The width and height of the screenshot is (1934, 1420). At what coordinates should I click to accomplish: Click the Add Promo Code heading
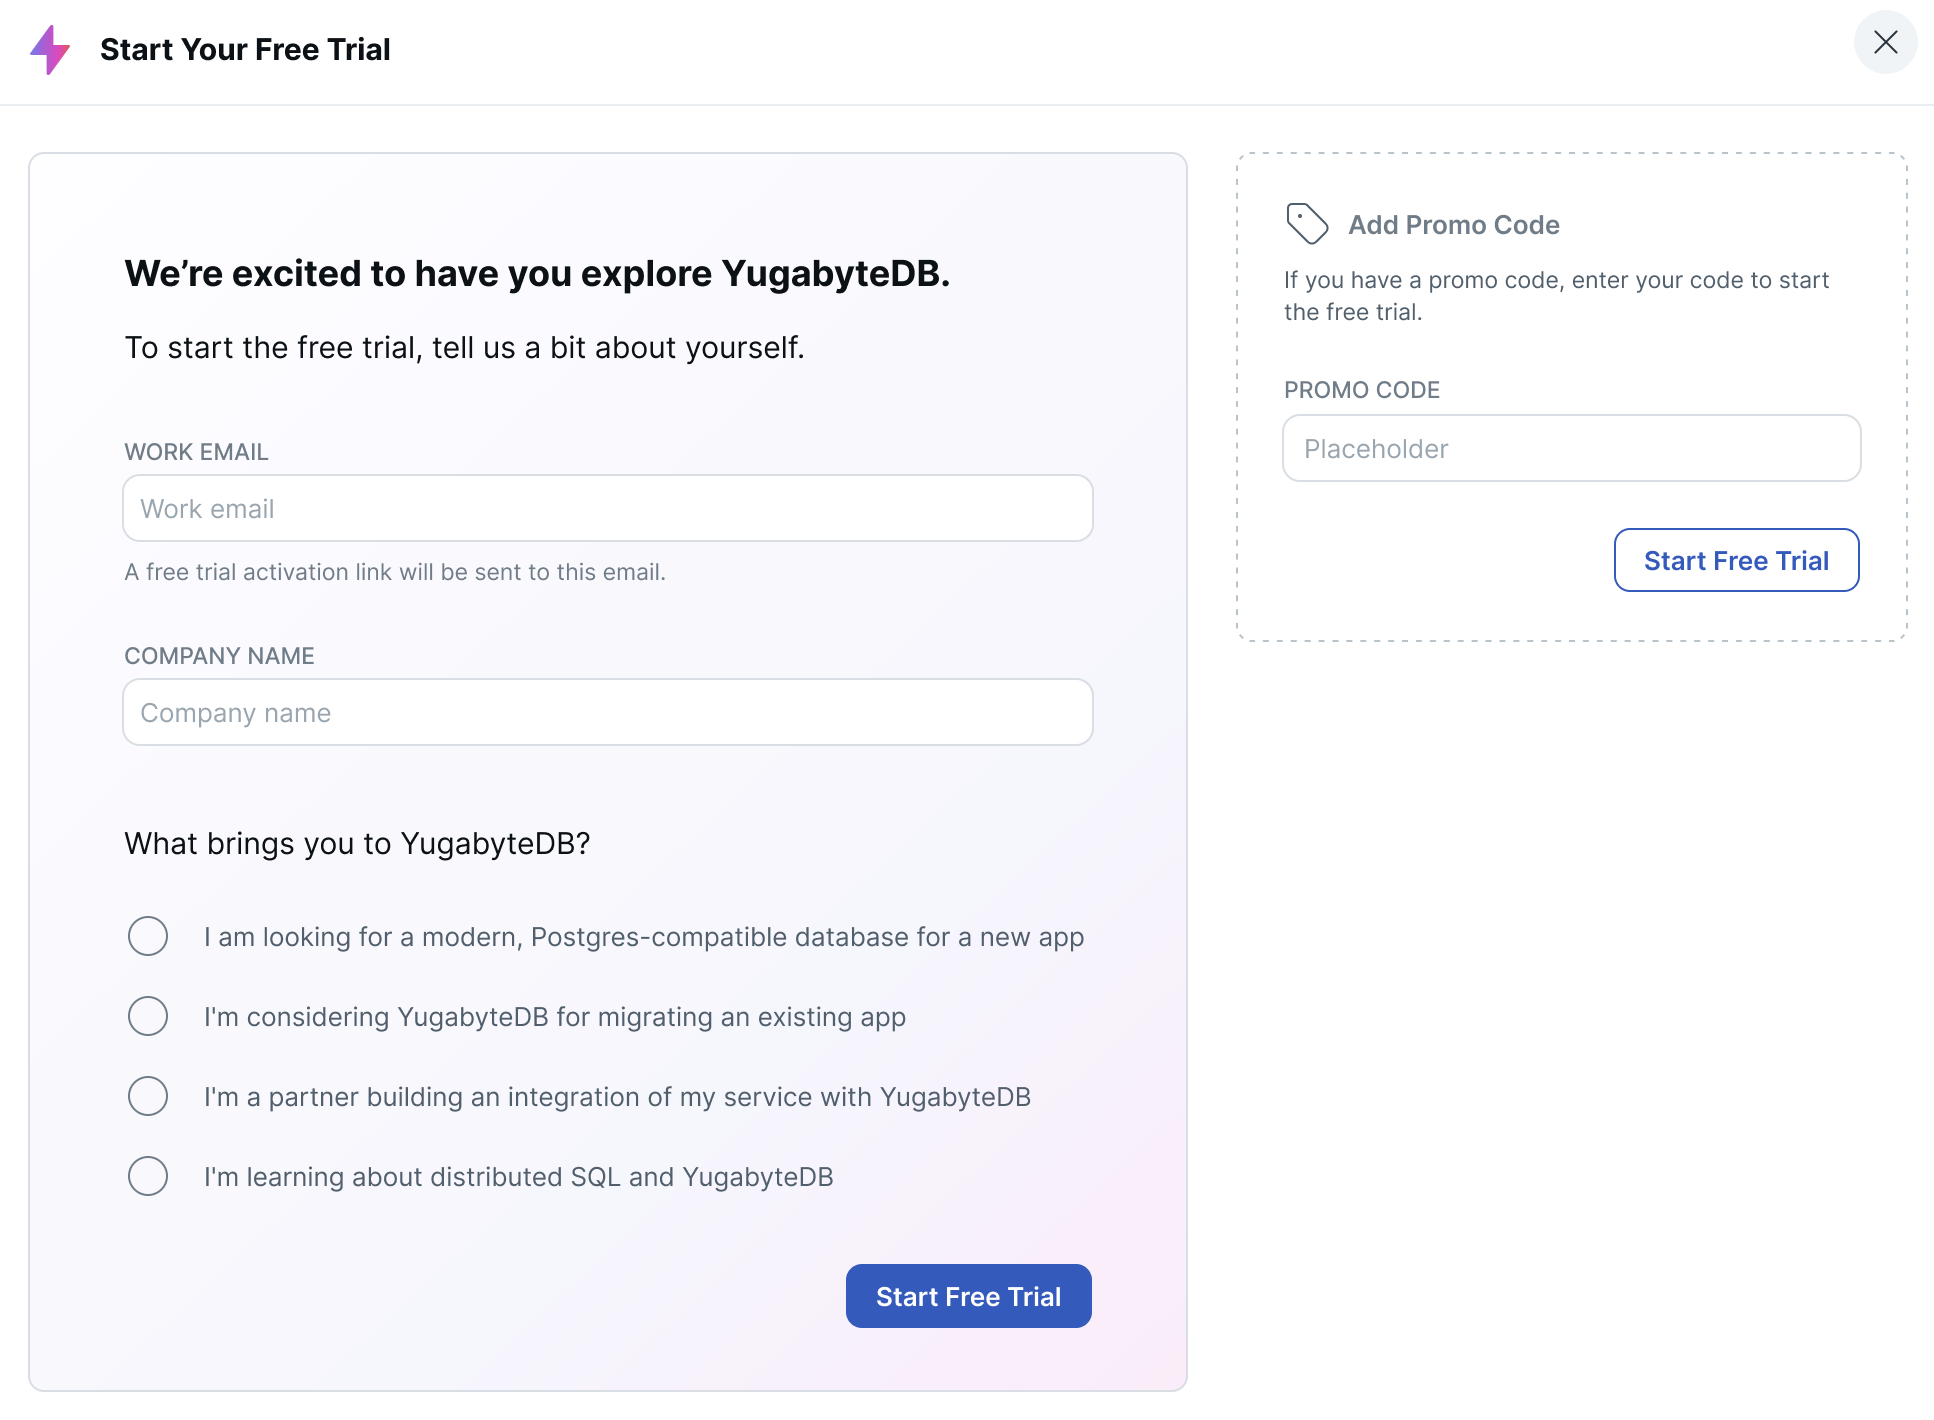point(1452,224)
